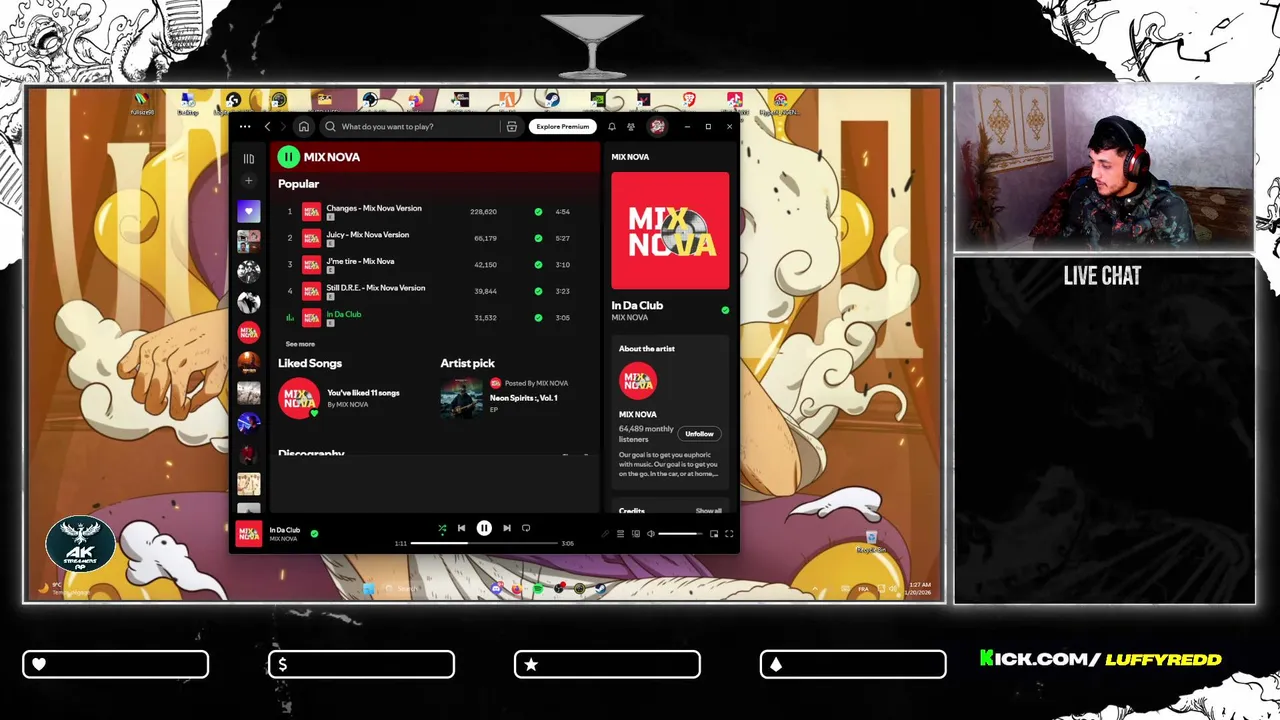
Task: Create a playlist with the plus icon
Action: [249, 181]
